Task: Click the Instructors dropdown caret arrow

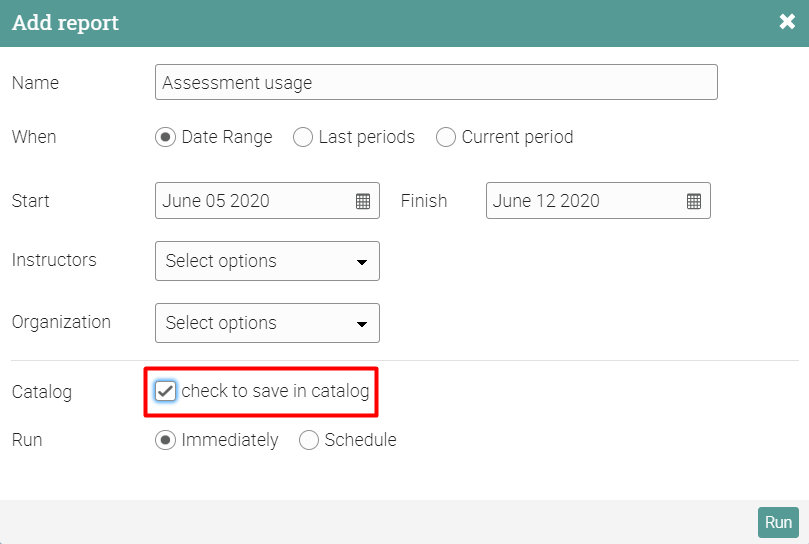Action: [x=361, y=262]
